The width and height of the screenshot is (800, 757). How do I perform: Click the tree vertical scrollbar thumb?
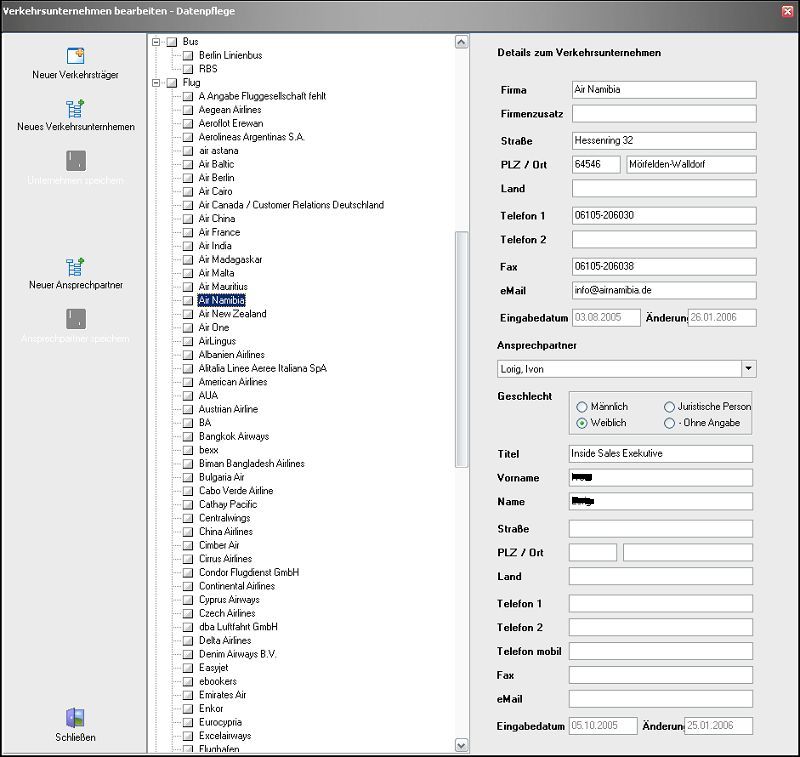(x=461, y=349)
